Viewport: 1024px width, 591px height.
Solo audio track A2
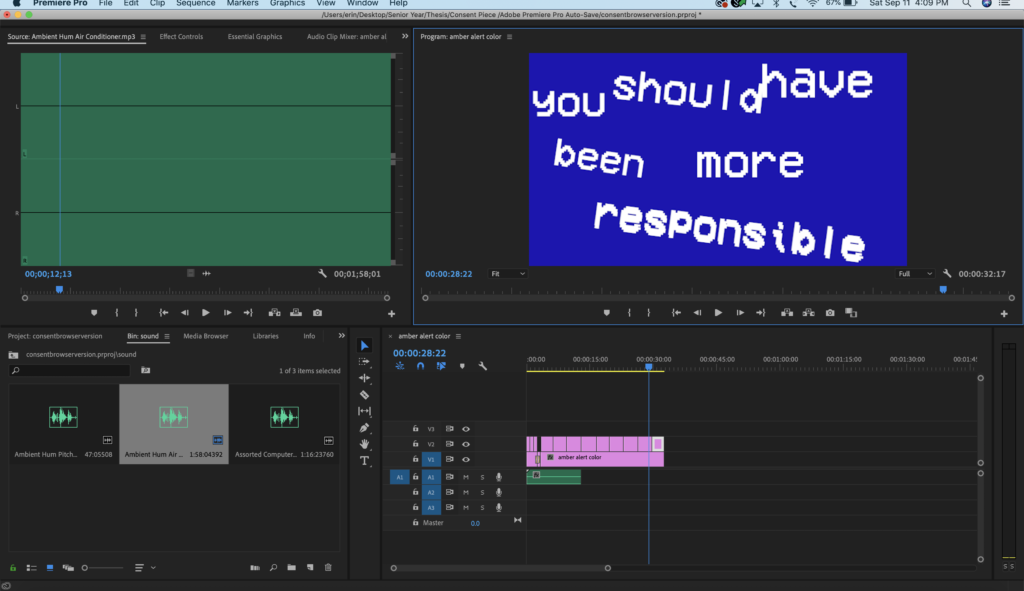click(483, 492)
